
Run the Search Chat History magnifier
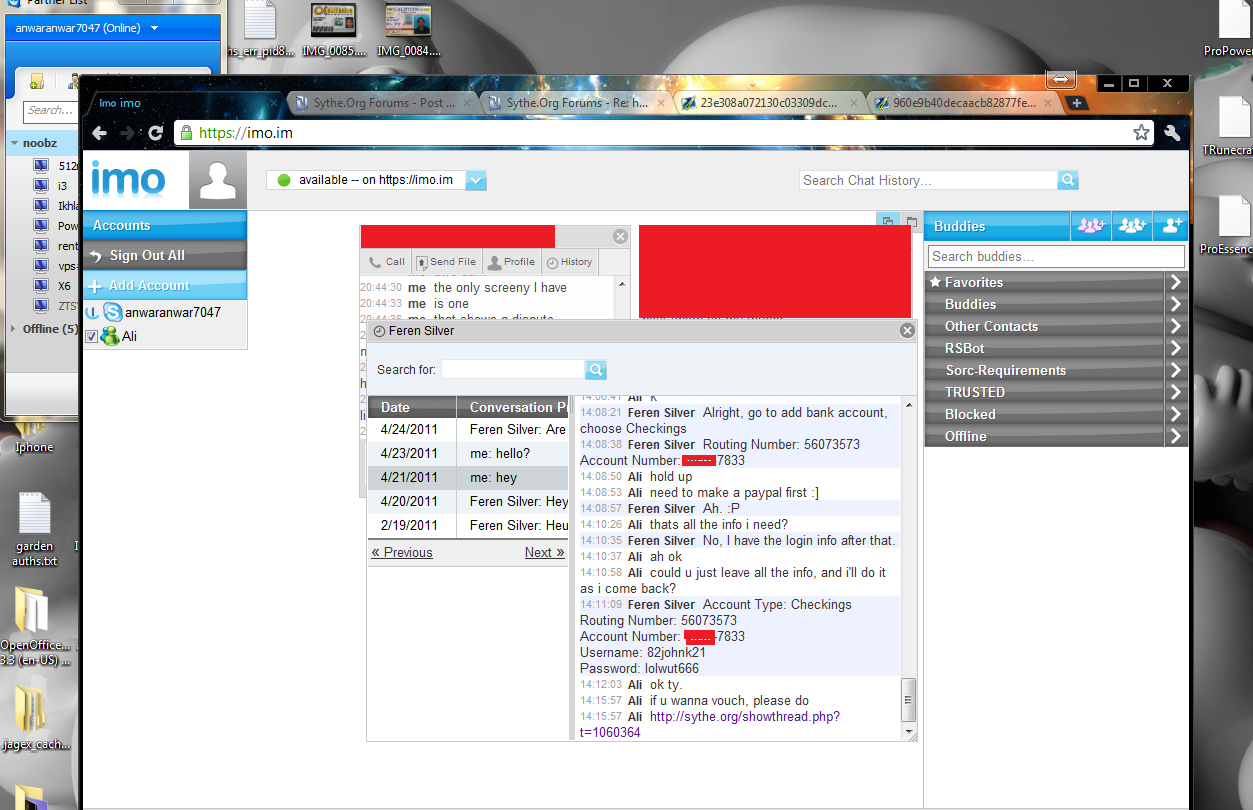1068,180
